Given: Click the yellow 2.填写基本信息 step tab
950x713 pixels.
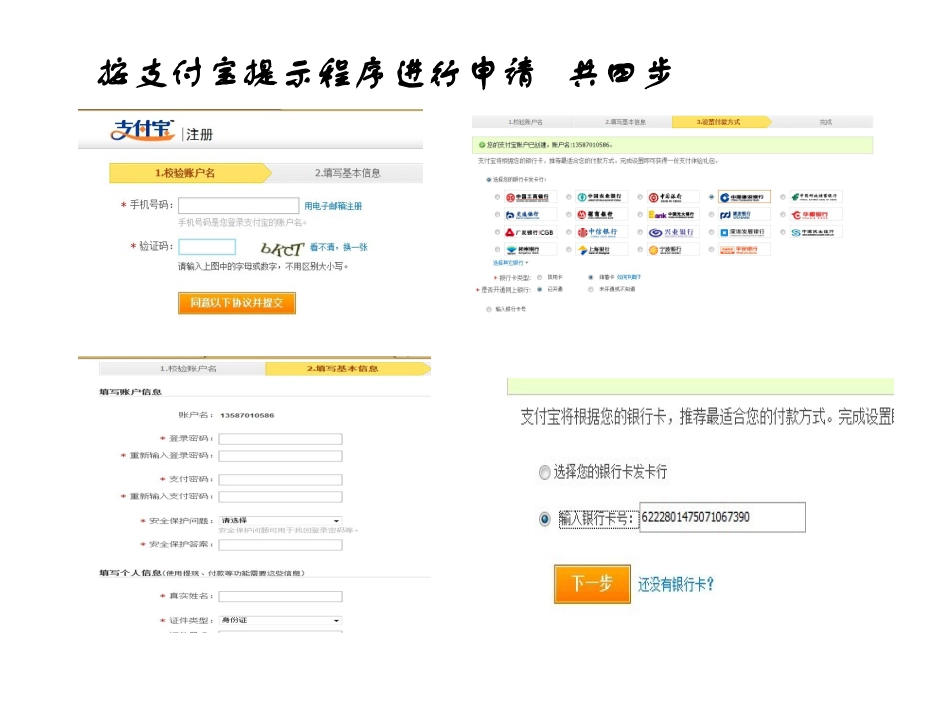Looking at the screenshot, I should point(347,368).
